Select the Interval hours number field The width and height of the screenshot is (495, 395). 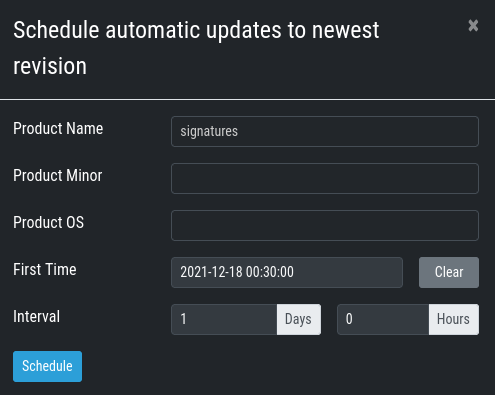point(383,319)
